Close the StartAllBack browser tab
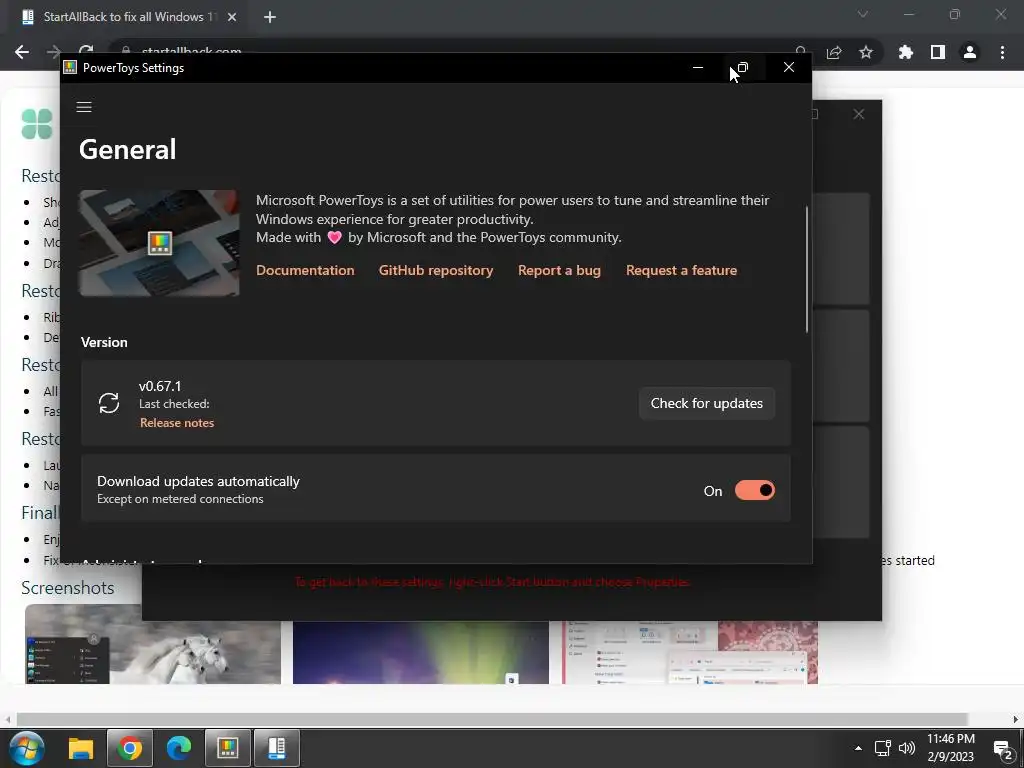This screenshot has width=1024, height=768. 232,17
